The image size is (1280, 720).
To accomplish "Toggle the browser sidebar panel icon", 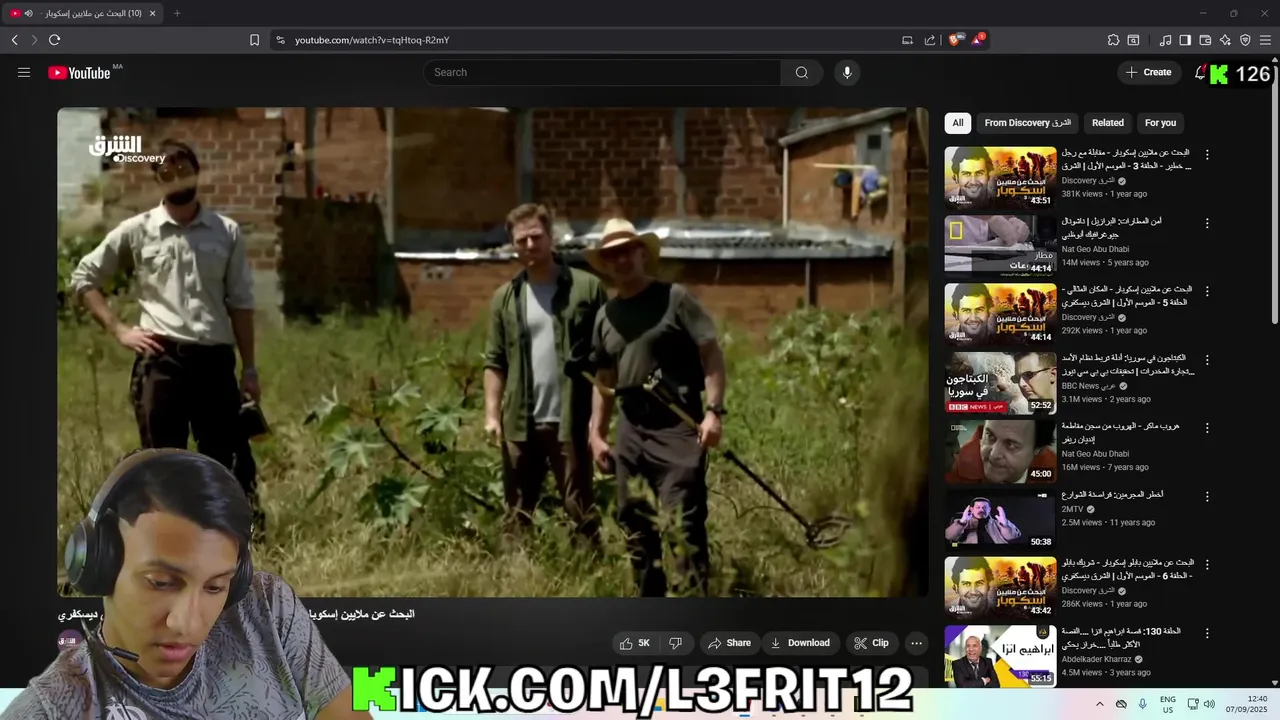I will coord(1185,40).
